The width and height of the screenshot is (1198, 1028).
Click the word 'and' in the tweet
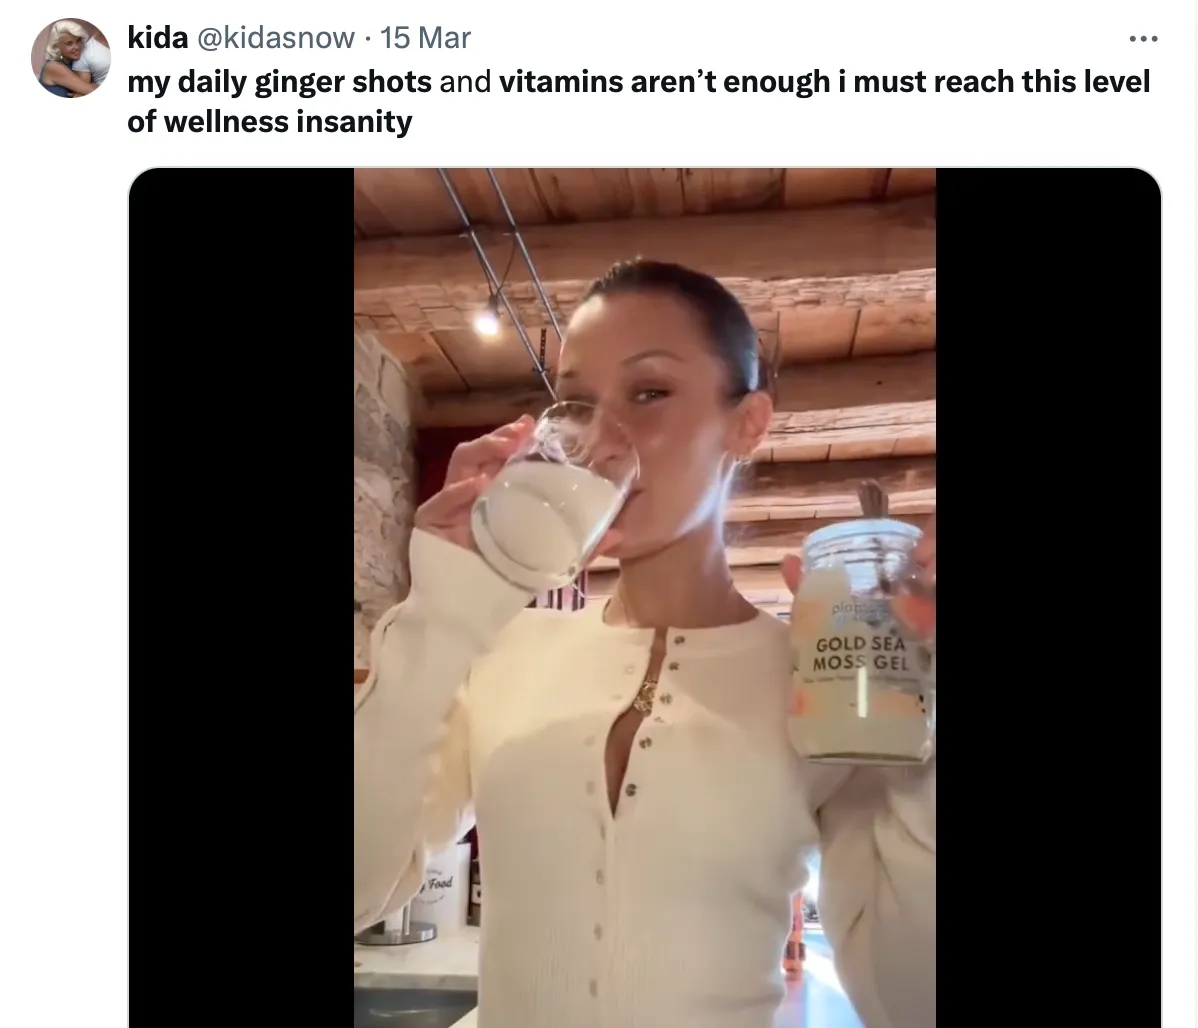tap(465, 82)
